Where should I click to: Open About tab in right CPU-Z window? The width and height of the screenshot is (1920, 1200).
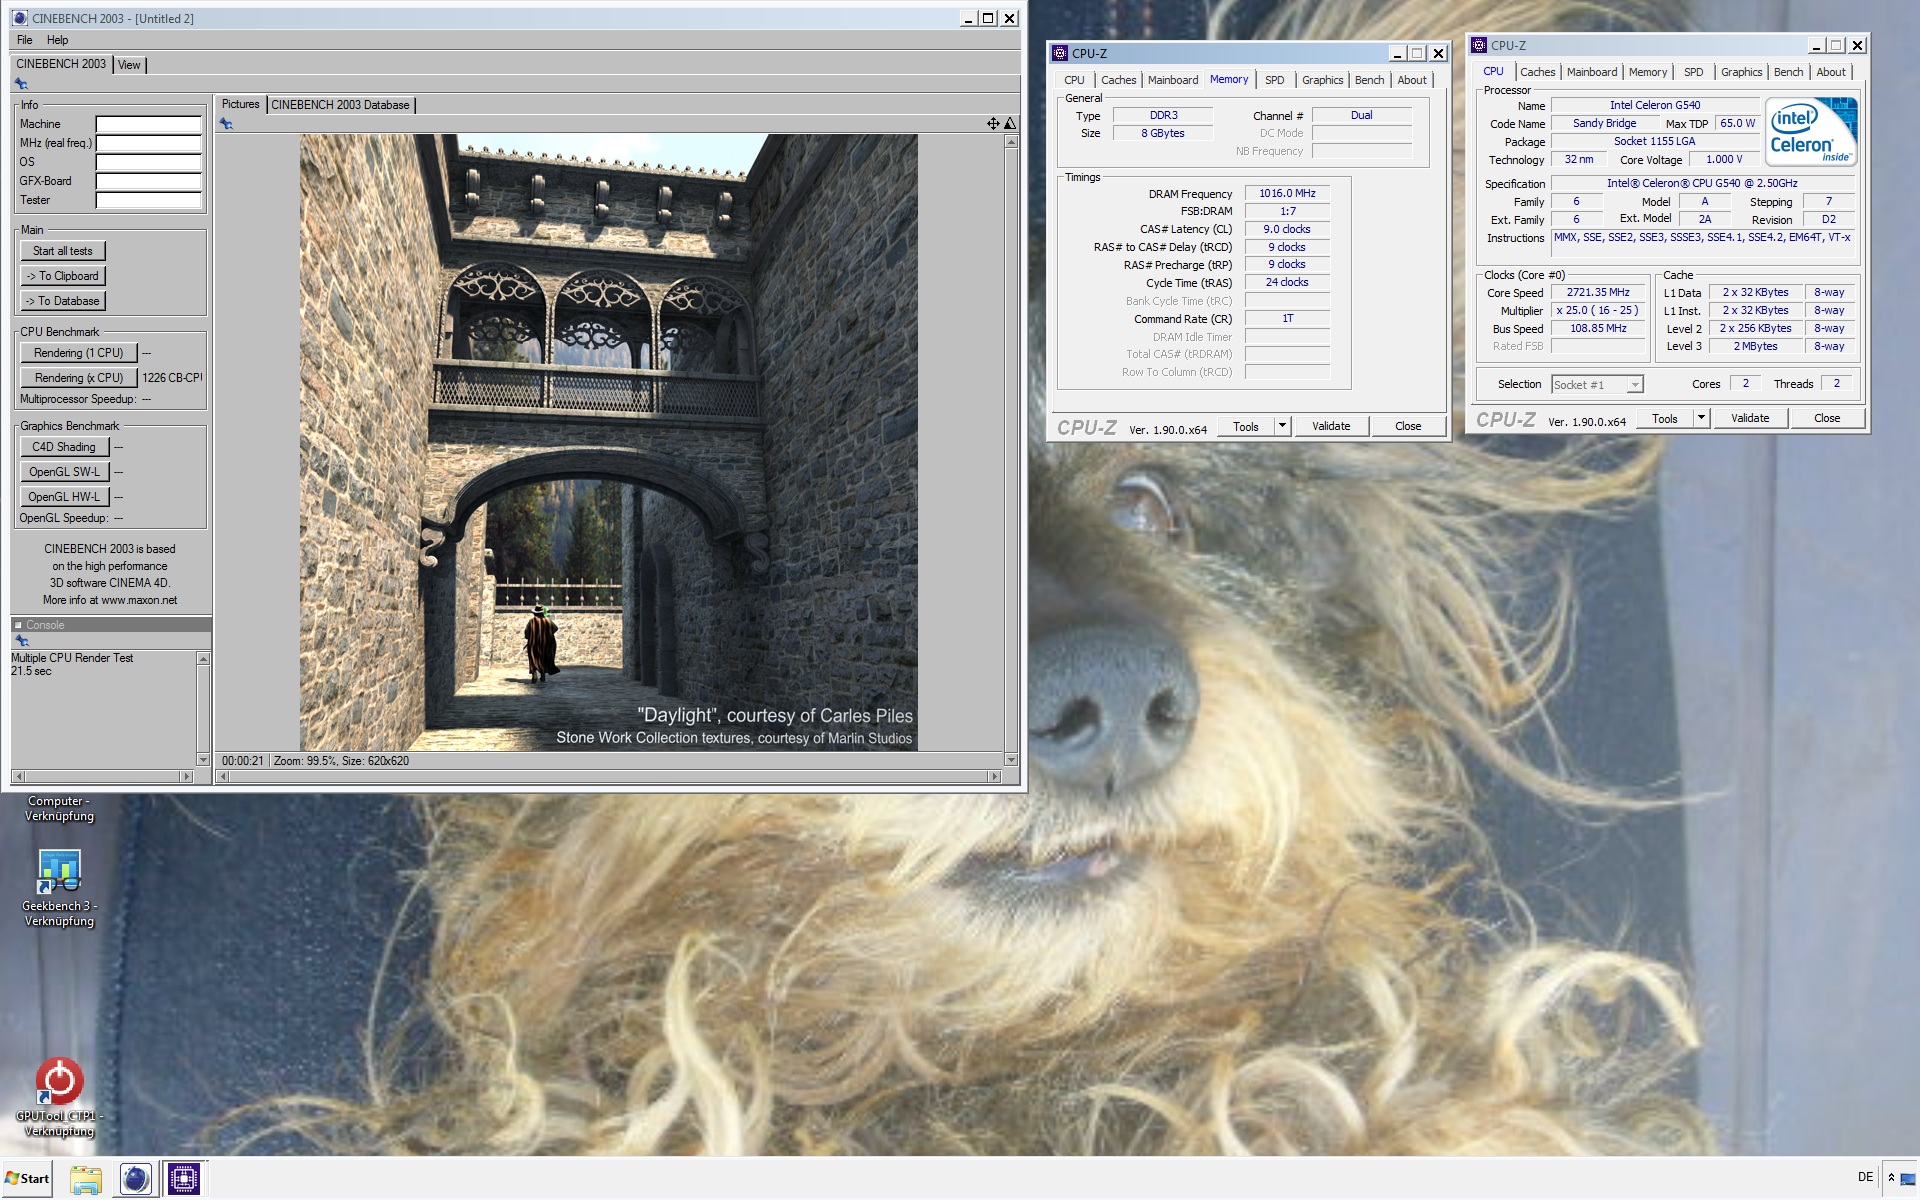click(1830, 72)
